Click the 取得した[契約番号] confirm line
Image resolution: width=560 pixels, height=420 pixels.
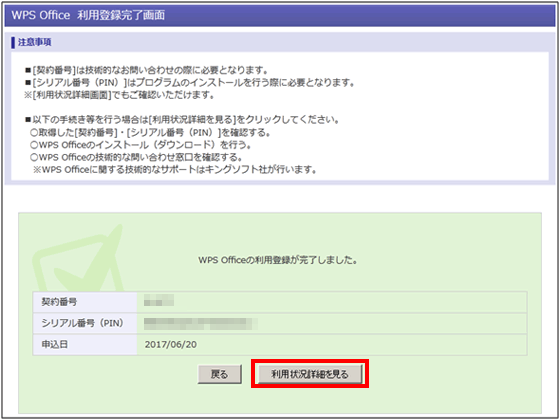150,132
